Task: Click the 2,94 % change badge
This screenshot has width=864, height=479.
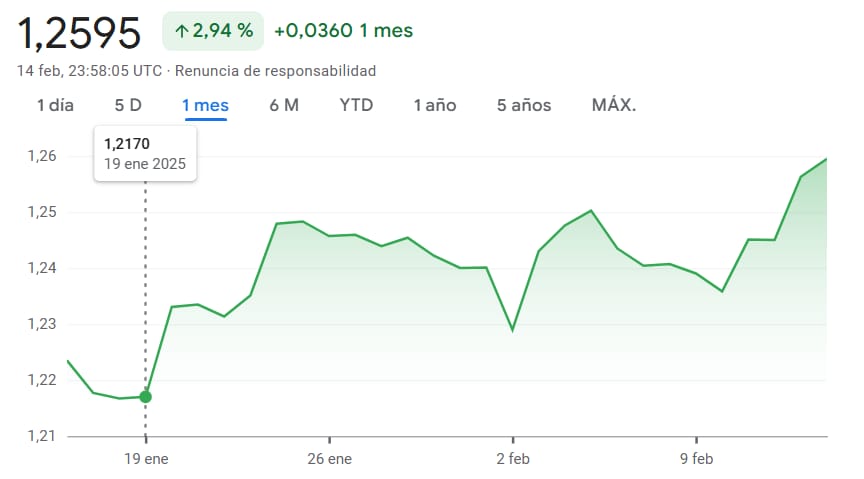Action: pos(213,31)
